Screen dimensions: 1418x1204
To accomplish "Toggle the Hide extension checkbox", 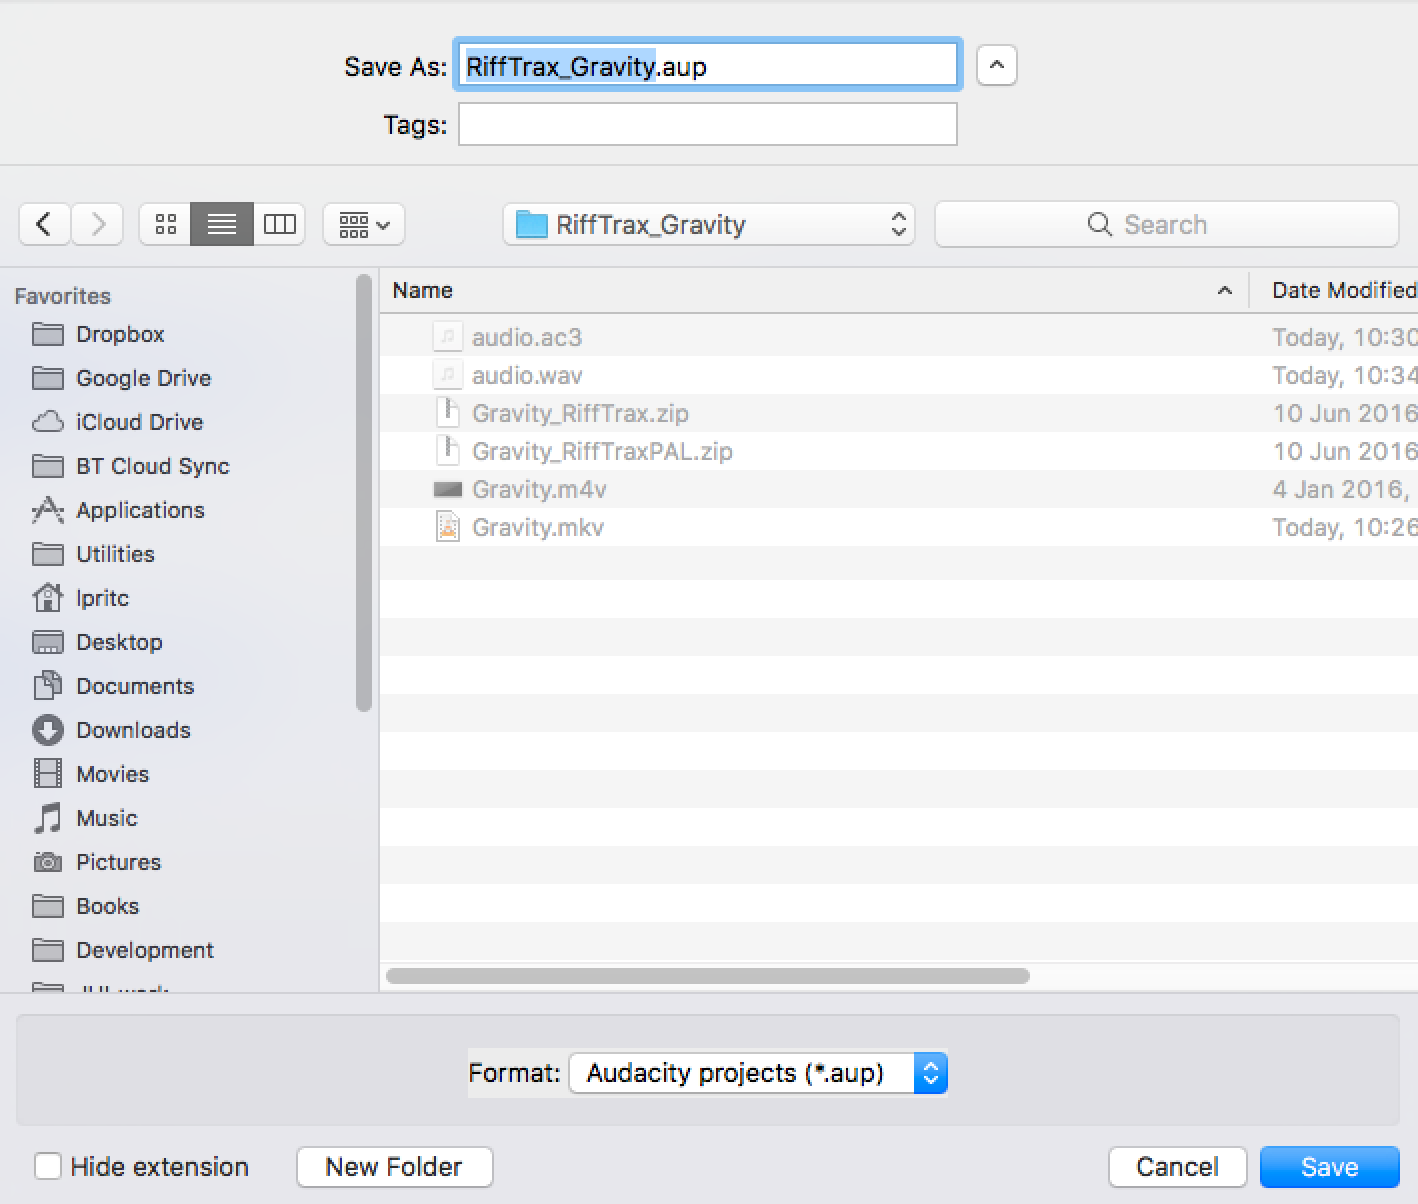I will (47, 1166).
